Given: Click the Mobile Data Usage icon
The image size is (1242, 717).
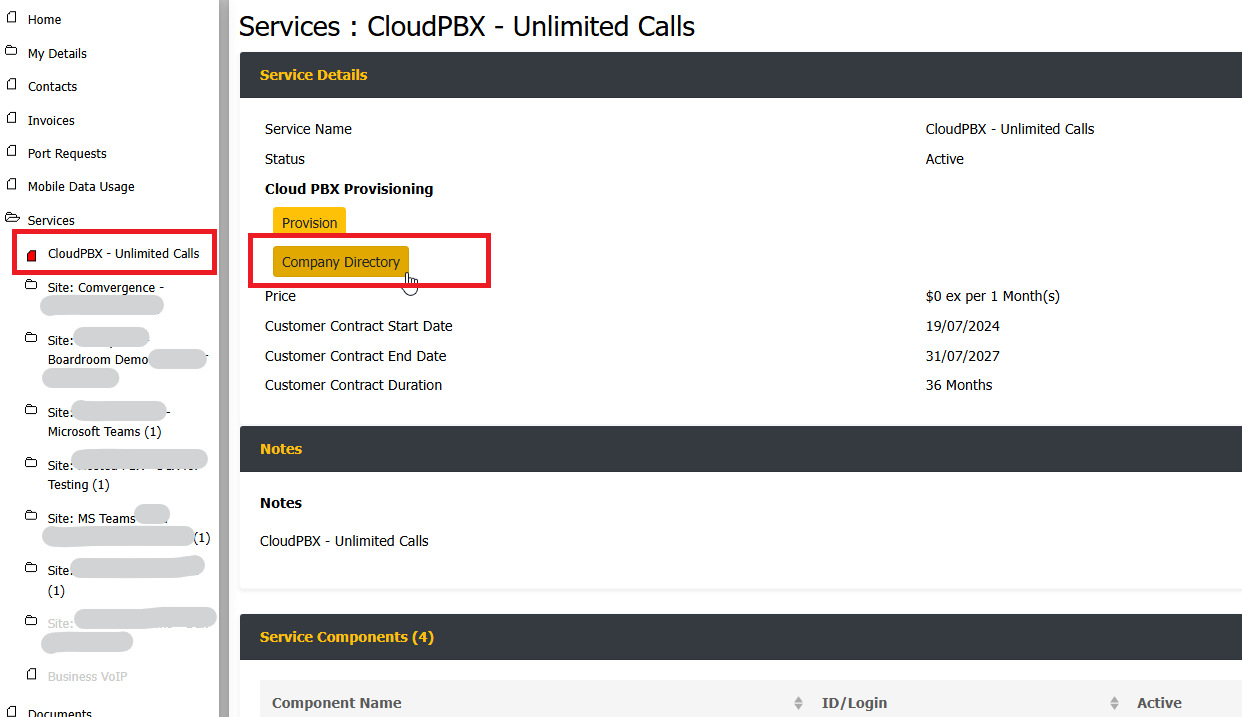Looking at the screenshot, I should (12, 185).
